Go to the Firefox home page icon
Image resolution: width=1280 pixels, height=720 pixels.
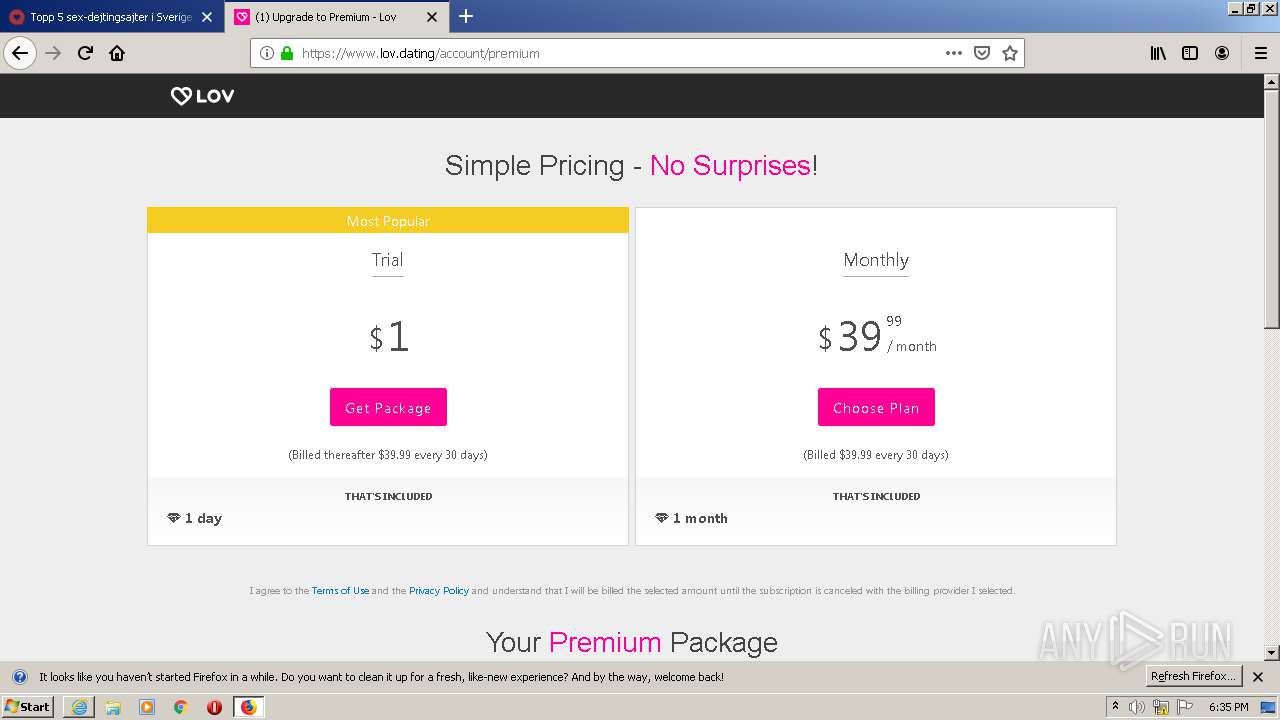[117, 53]
